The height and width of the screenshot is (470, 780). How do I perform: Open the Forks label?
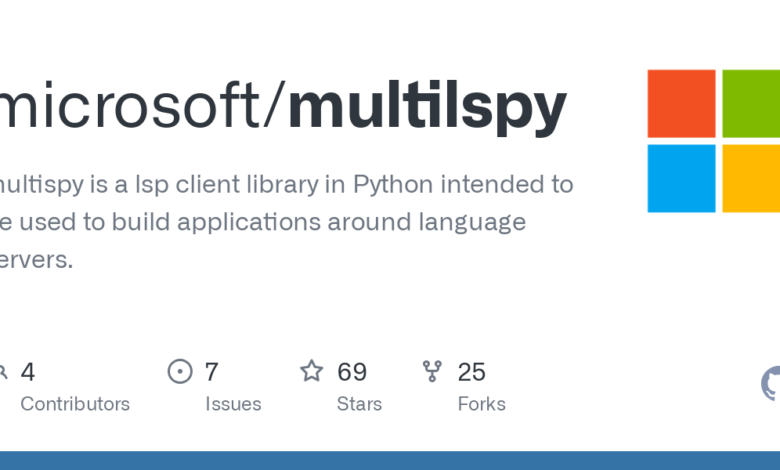click(x=481, y=404)
